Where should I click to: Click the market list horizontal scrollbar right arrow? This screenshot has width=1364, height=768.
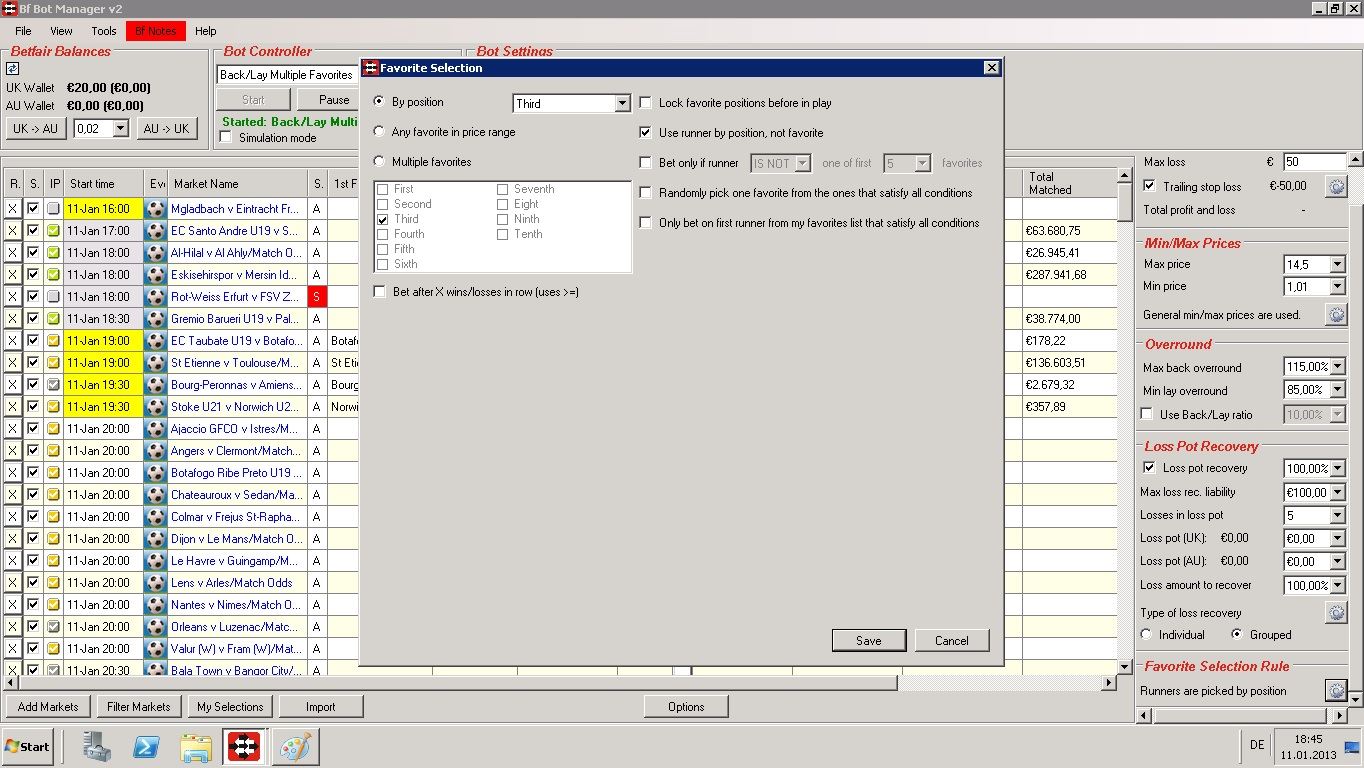[x=1108, y=683]
